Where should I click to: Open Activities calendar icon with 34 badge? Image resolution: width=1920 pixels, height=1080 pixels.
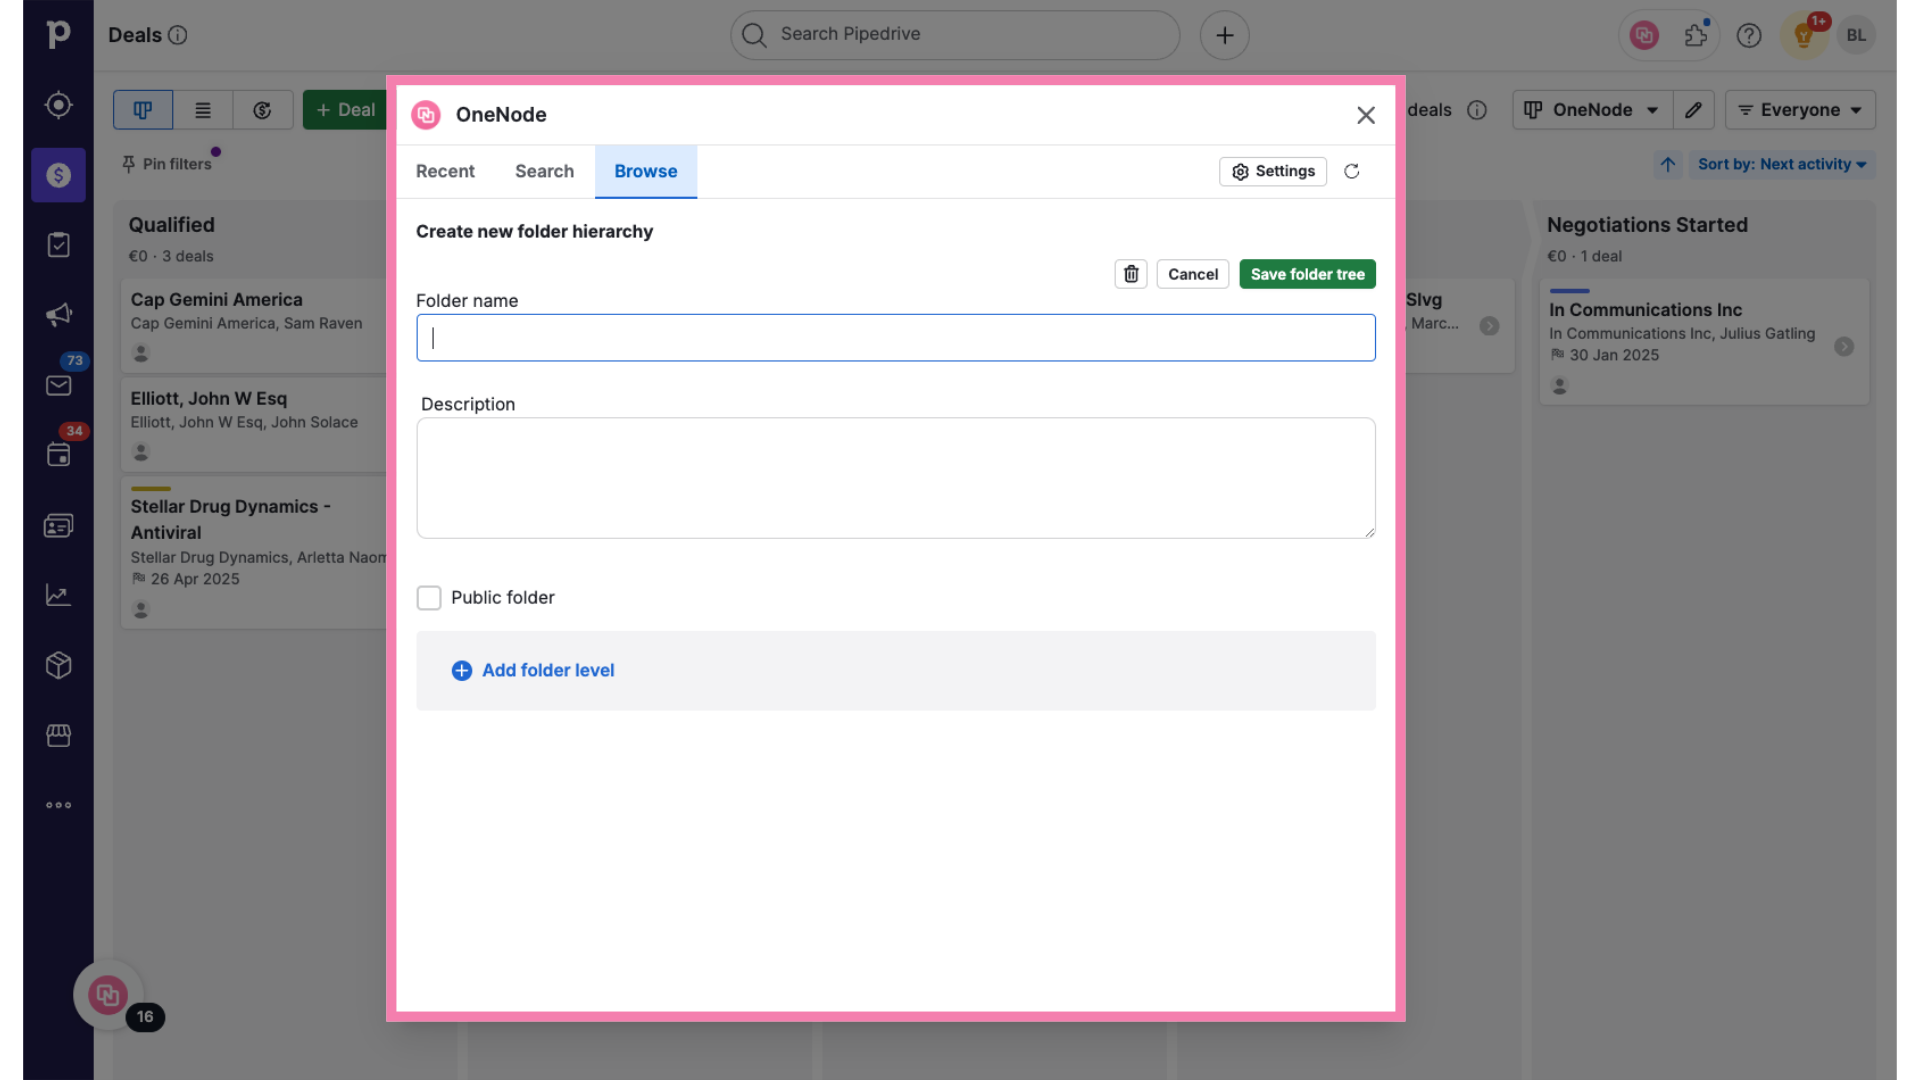coord(58,455)
